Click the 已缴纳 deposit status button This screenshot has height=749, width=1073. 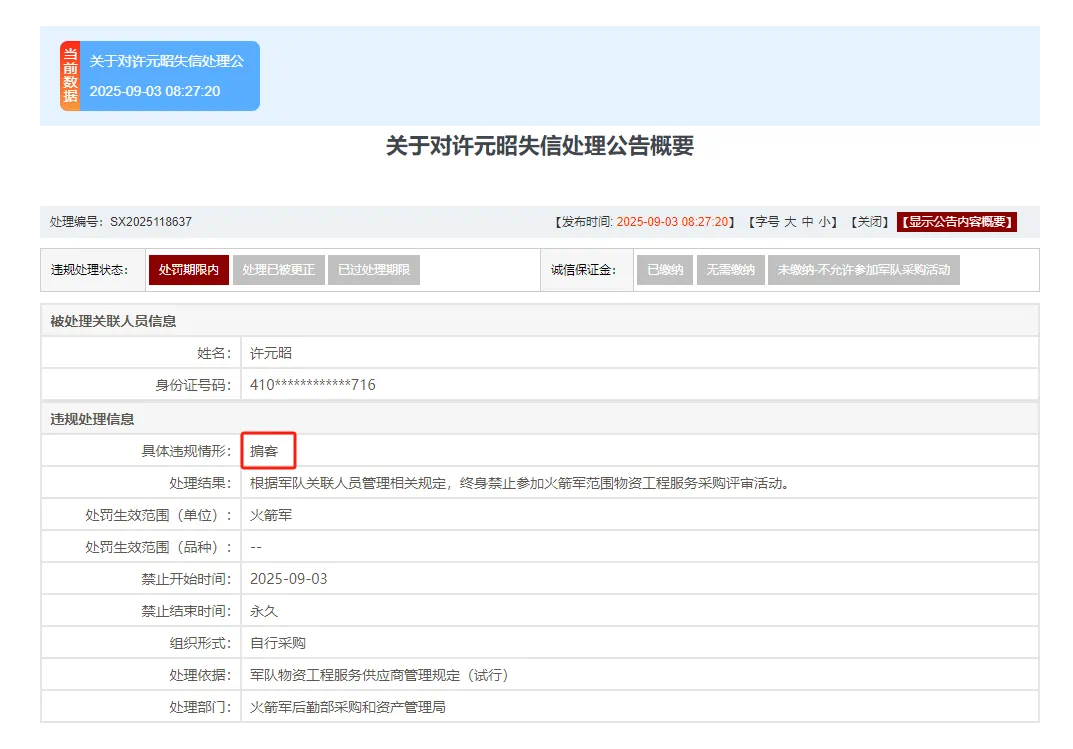tap(663, 269)
